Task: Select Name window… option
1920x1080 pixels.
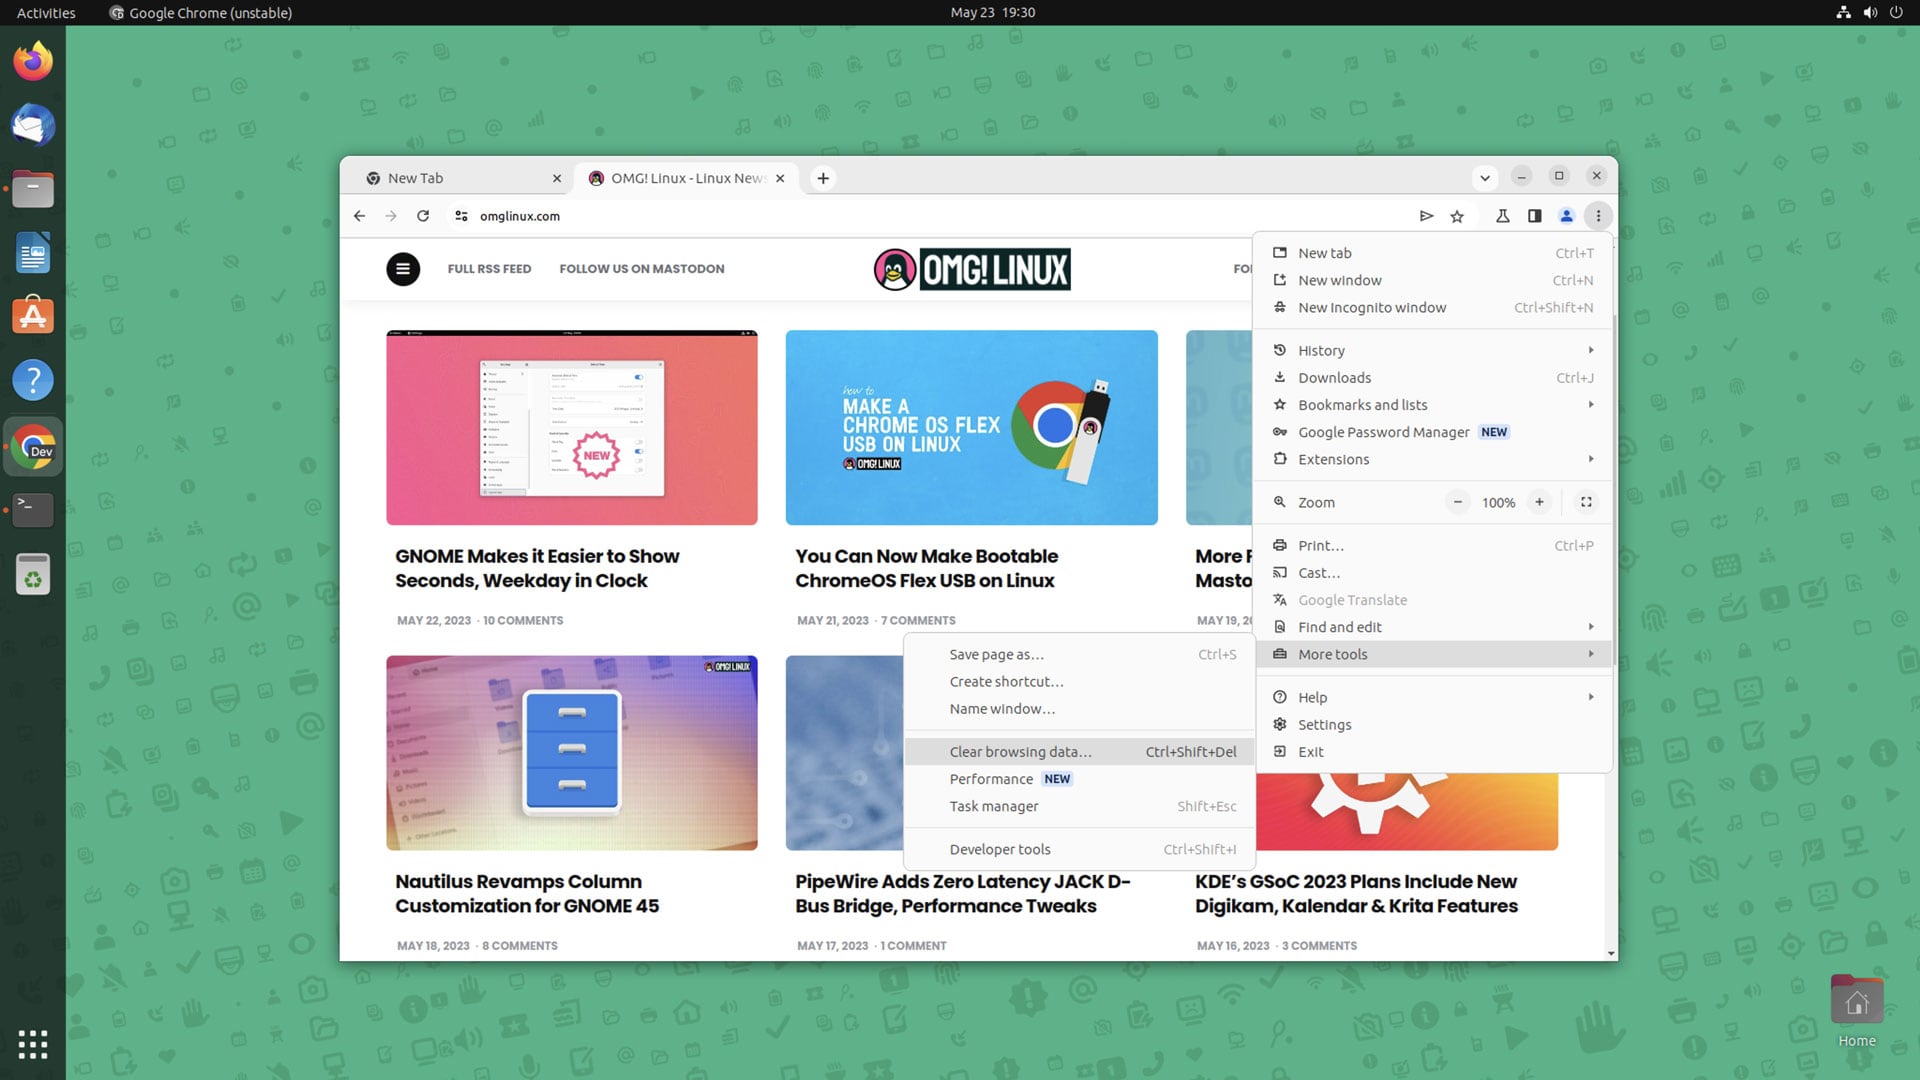Action: pyautogui.click(x=1079, y=709)
